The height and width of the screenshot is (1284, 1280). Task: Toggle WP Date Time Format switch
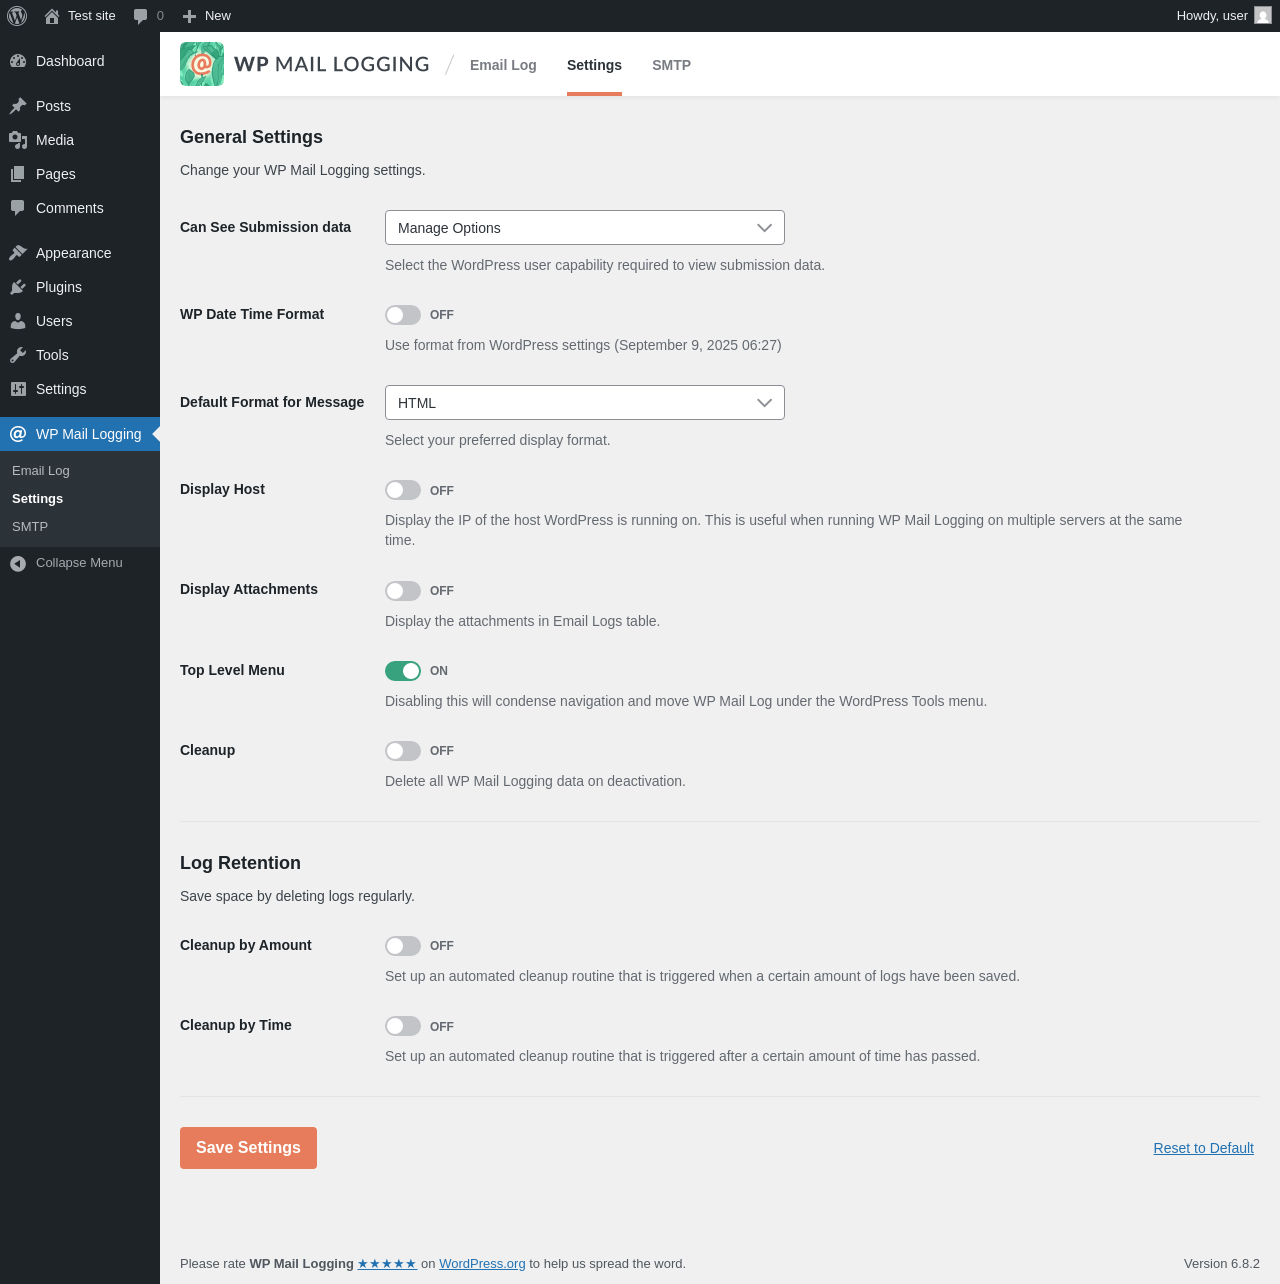[403, 315]
